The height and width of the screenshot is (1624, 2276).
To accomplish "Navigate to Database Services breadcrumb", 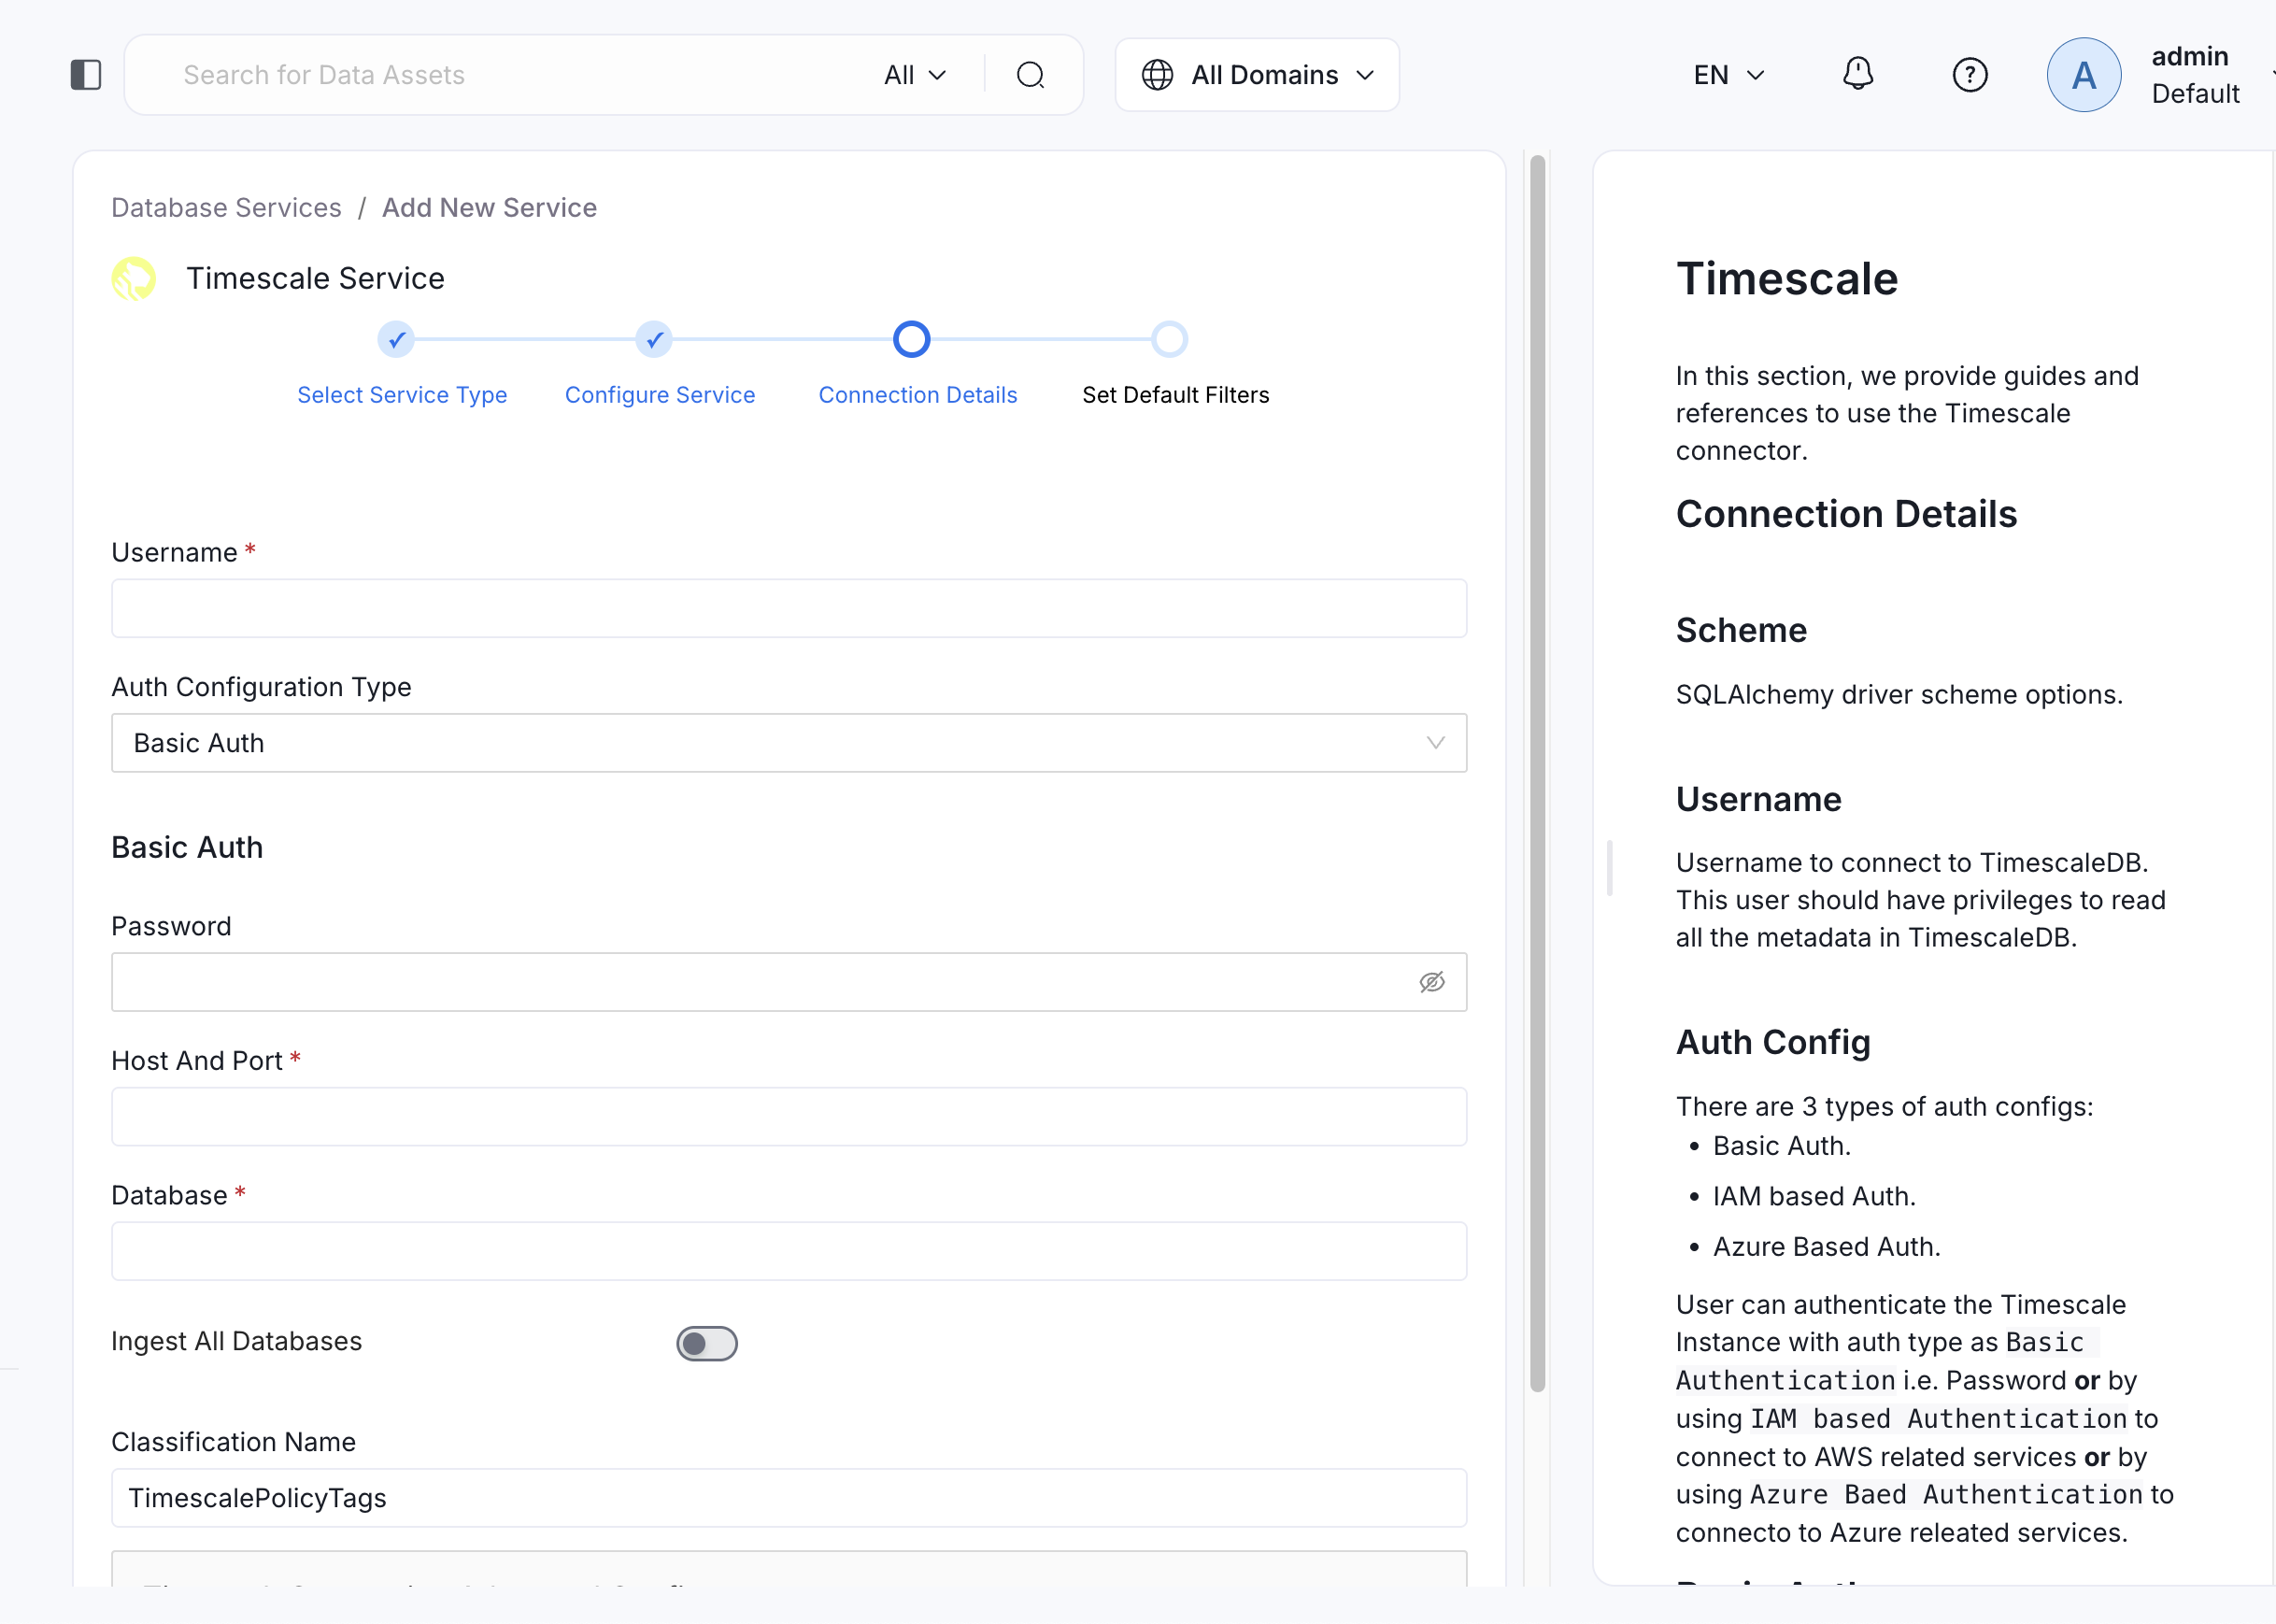I will pyautogui.click(x=225, y=207).
